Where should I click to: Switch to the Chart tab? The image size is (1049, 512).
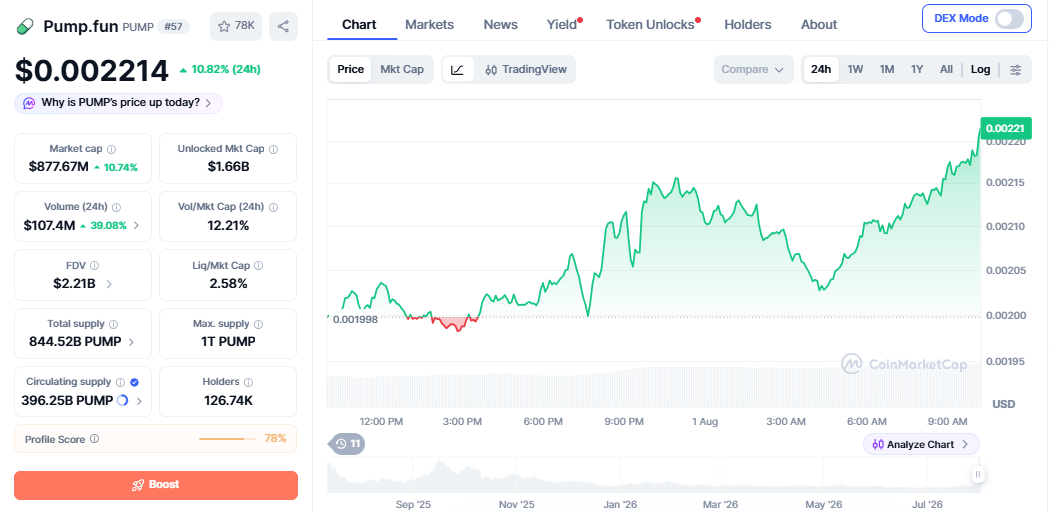[x=359, y=25]
